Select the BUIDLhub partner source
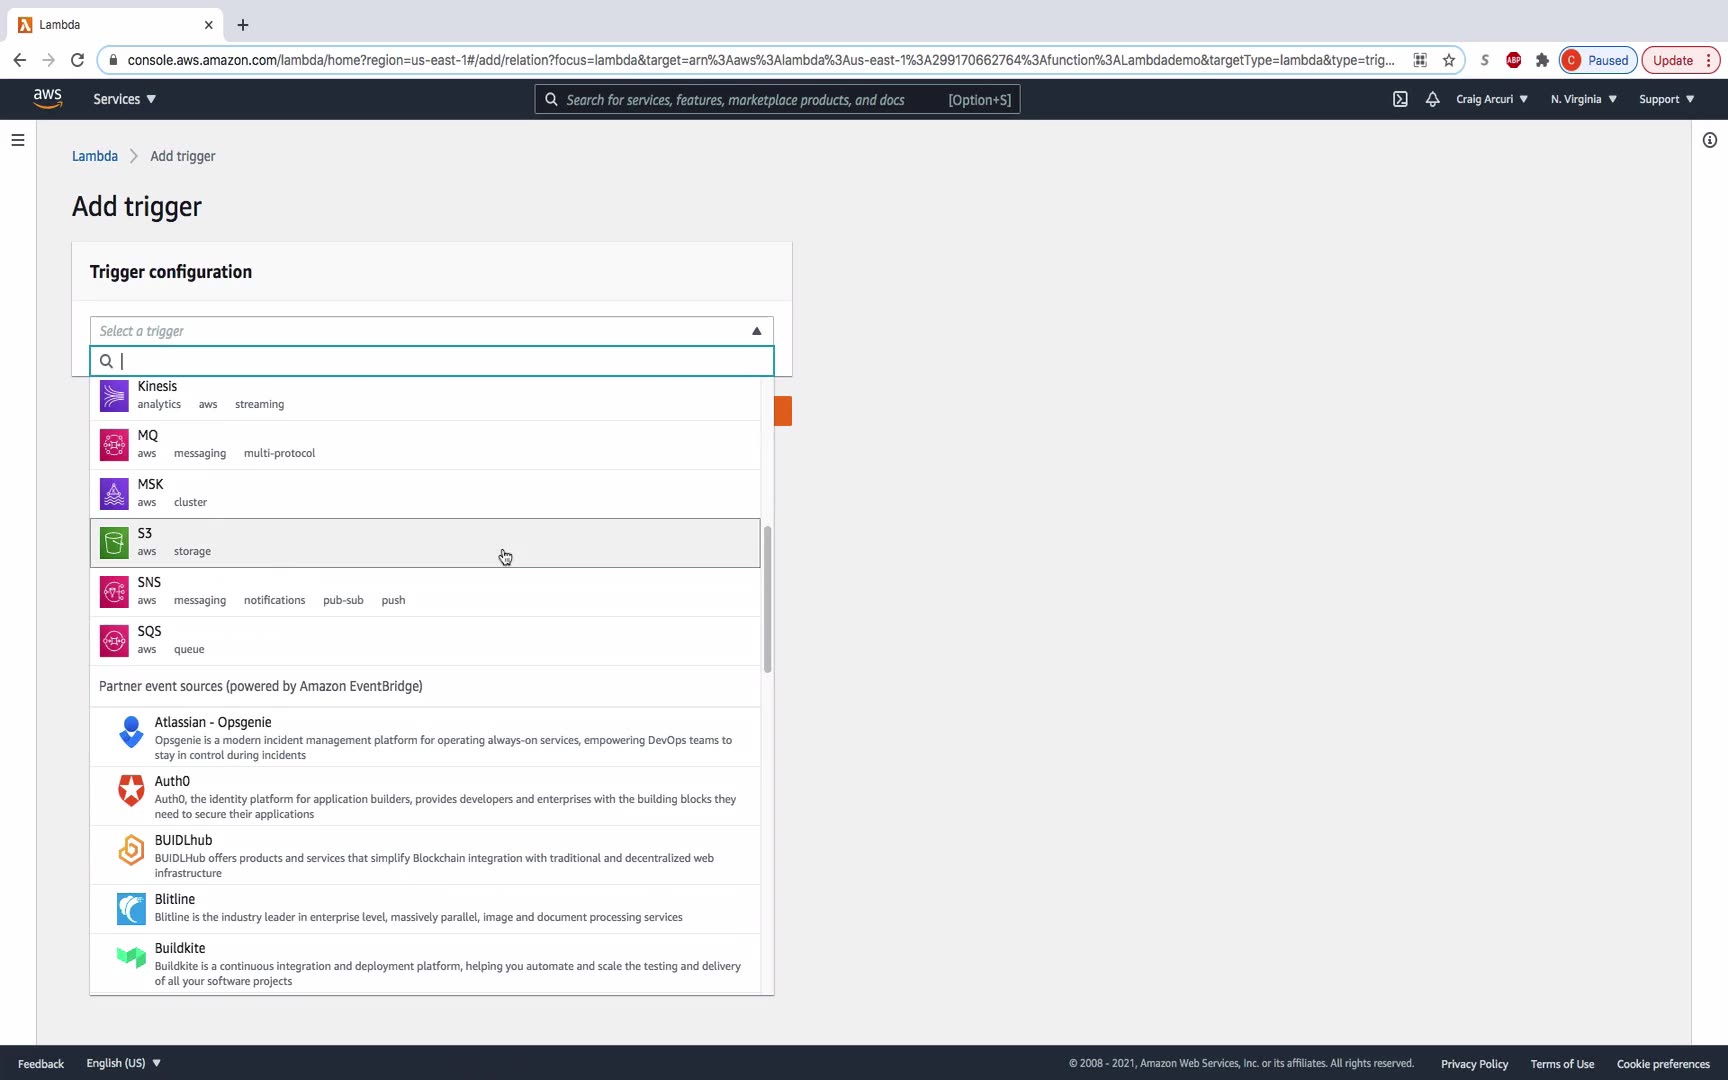The height and width of the screenshot is (1080, 1728). click(x=425, y=855)
